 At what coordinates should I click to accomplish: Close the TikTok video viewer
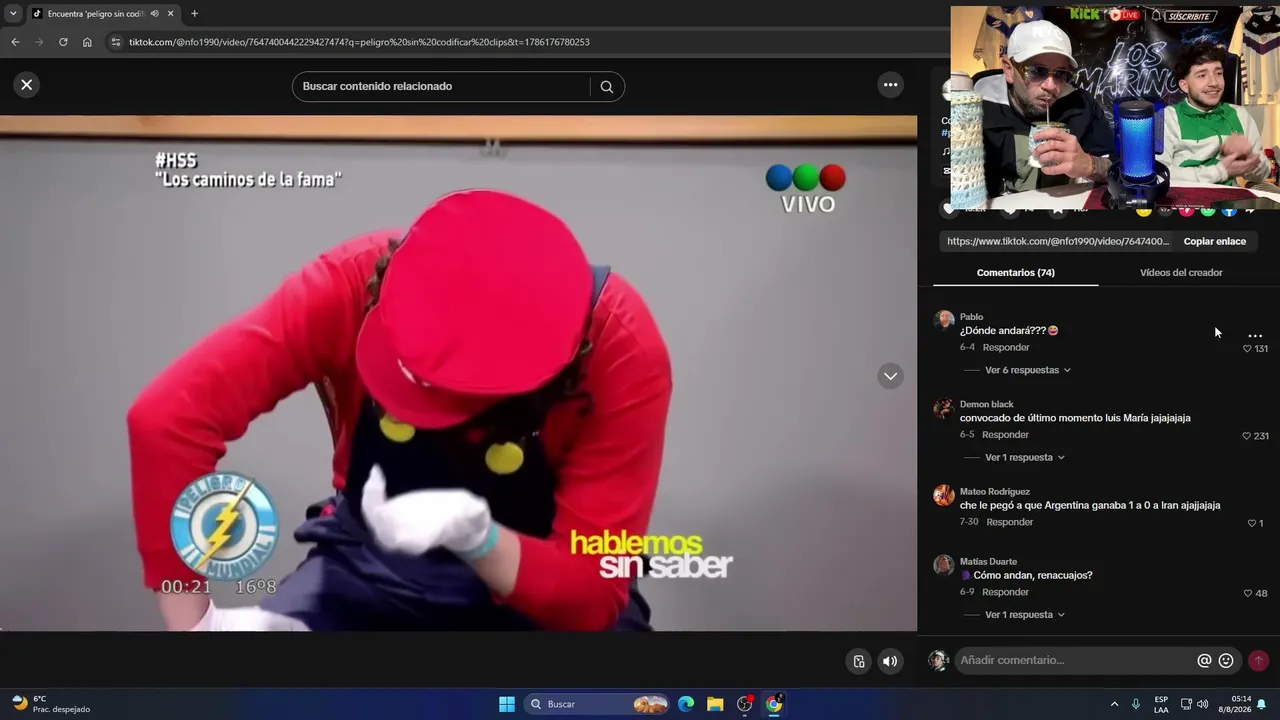point(27,85)
